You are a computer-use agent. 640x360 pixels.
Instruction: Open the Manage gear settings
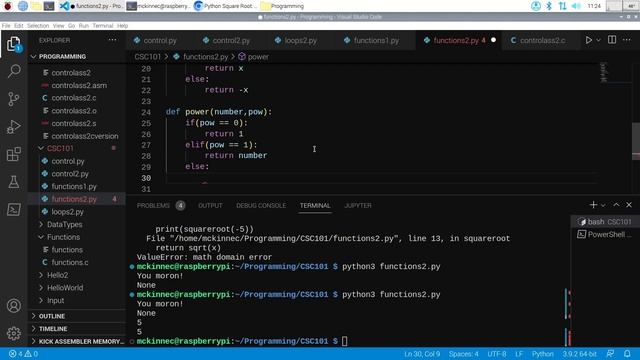point(13,333)
